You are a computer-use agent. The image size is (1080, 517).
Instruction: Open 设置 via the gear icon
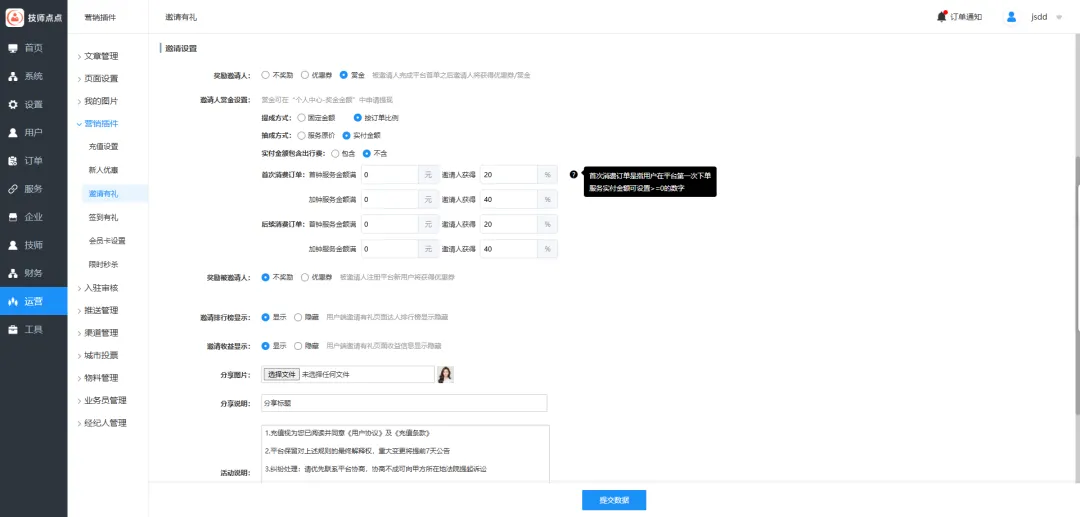click(13, 104)
